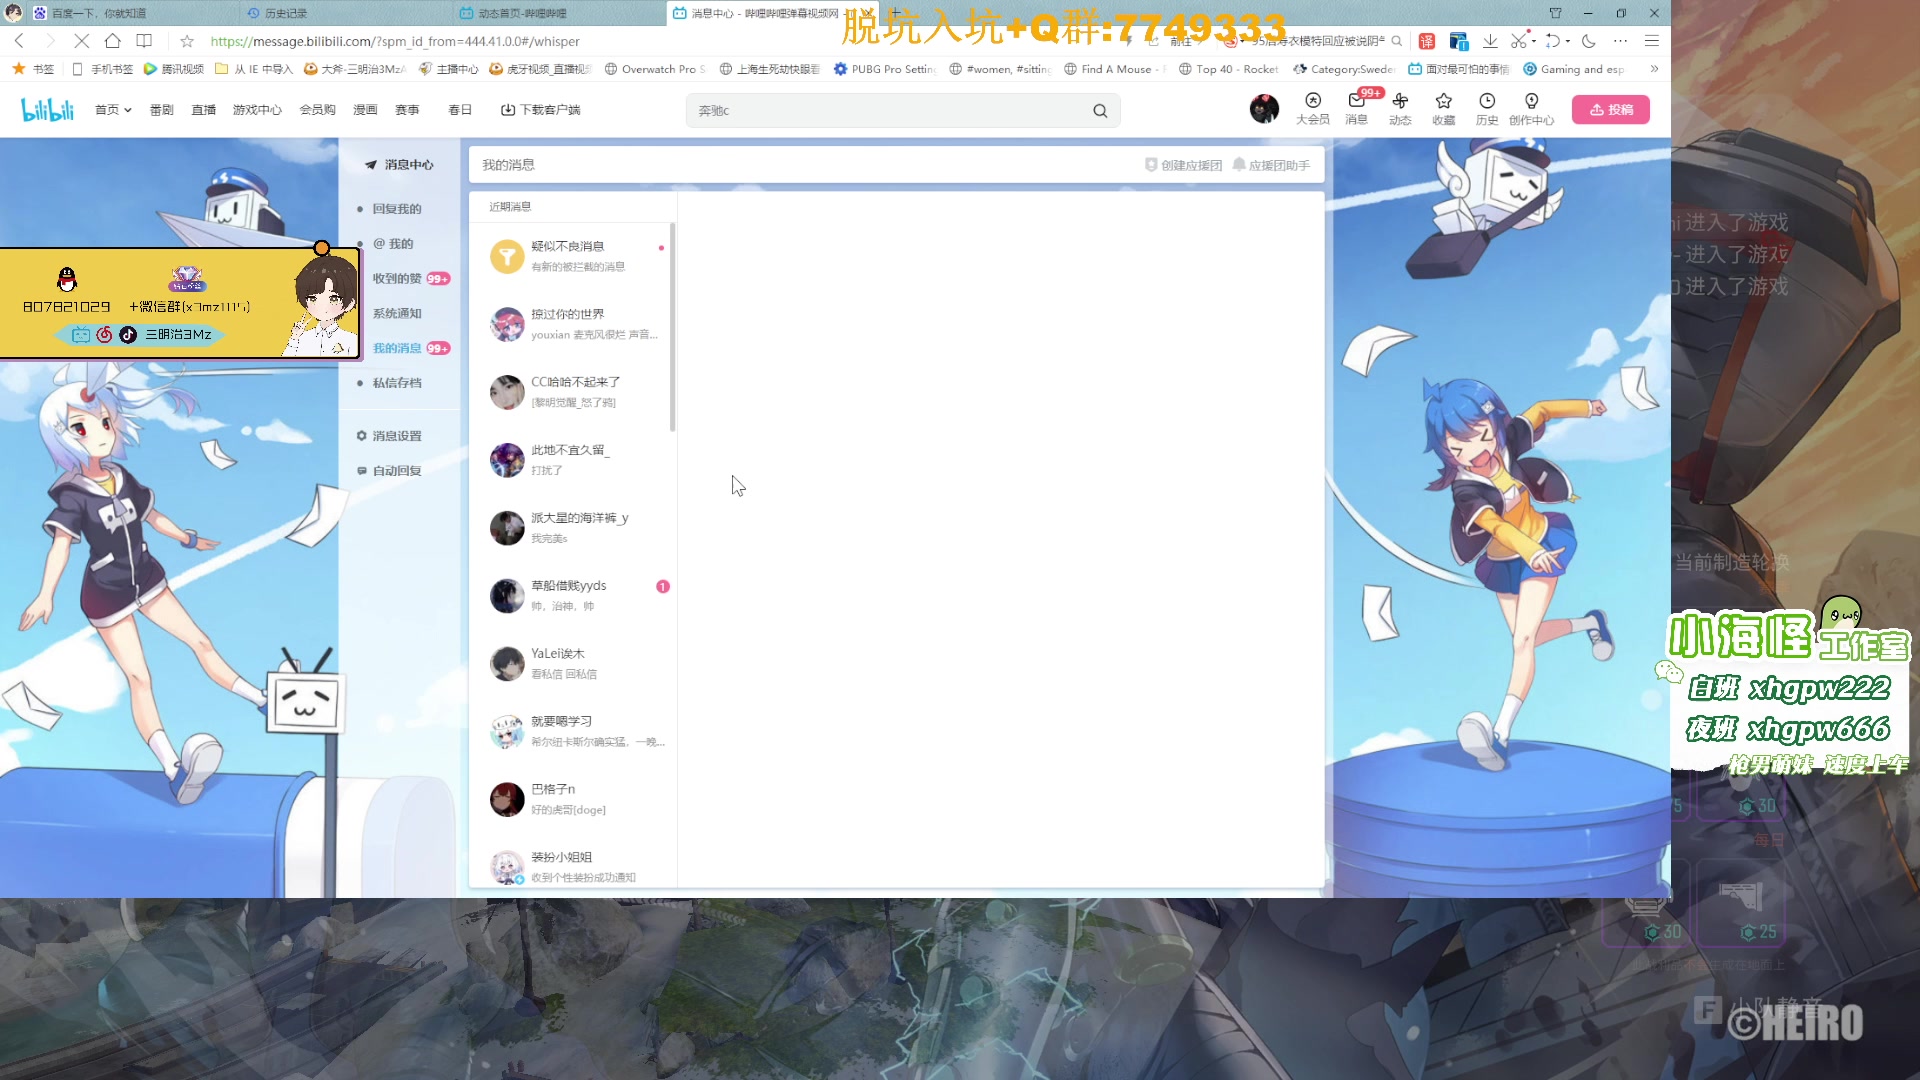Viewport: 1920px width, 1080px height.
Task: Select 私信存档 in message sidebar
Action: [x=397, y=383]
